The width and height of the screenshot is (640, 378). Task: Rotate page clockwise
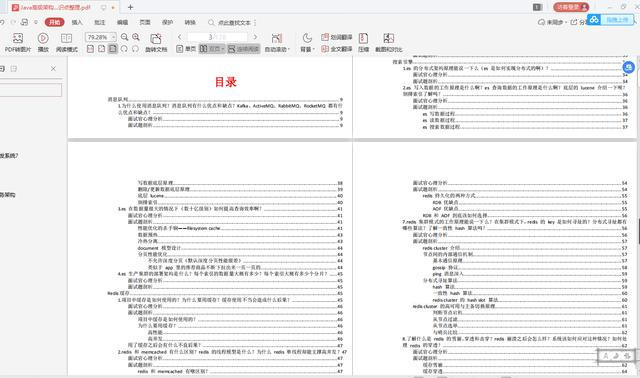(135, 49)
